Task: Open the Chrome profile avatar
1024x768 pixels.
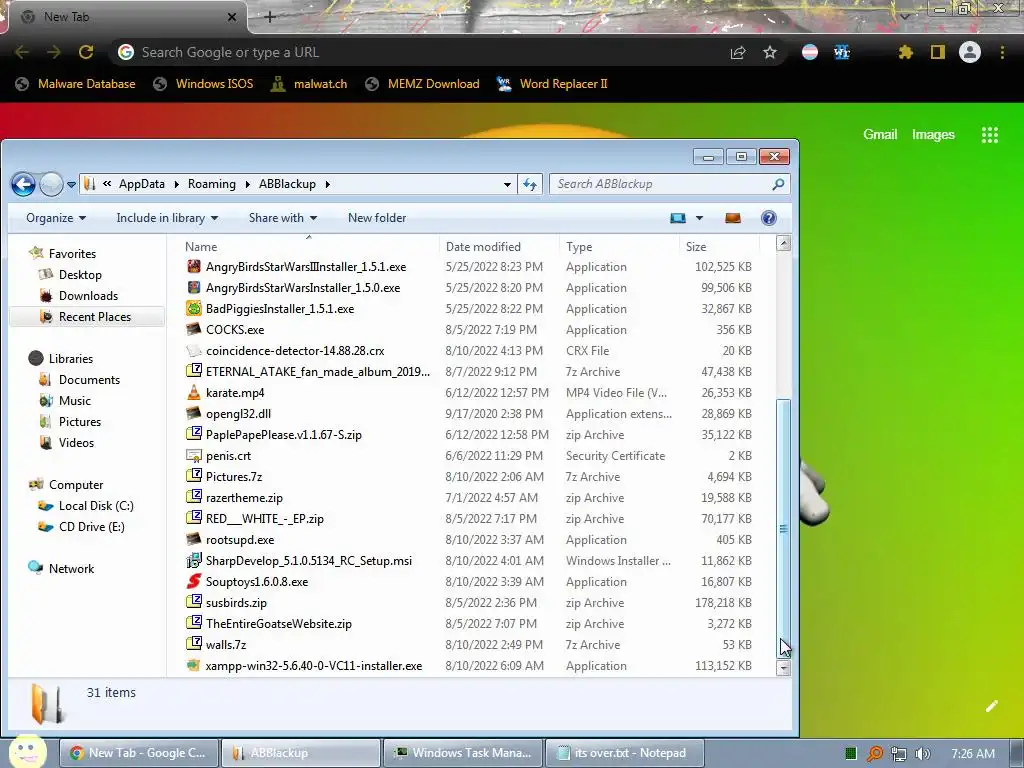Action: tap(970, 52)
